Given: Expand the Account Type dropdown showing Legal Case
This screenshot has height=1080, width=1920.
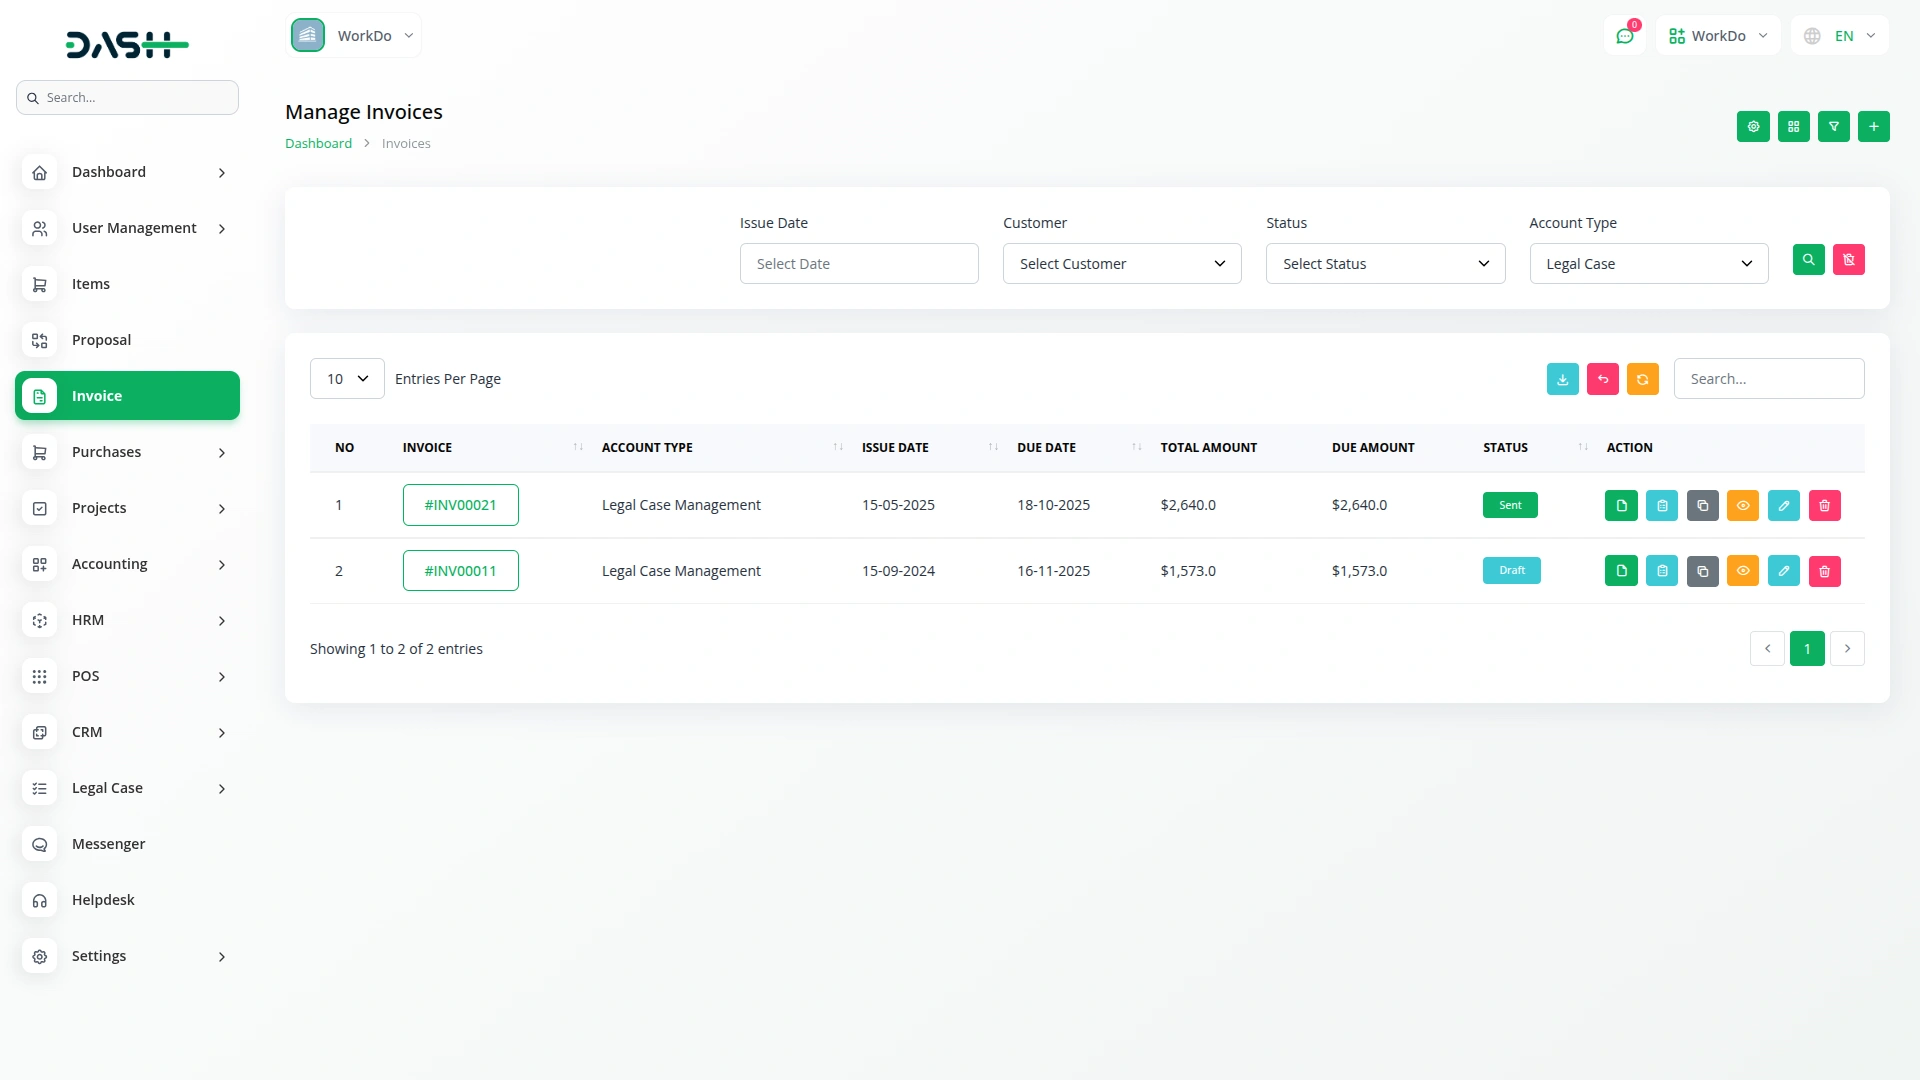Looking at the screenshot, I should point(1648,263).
